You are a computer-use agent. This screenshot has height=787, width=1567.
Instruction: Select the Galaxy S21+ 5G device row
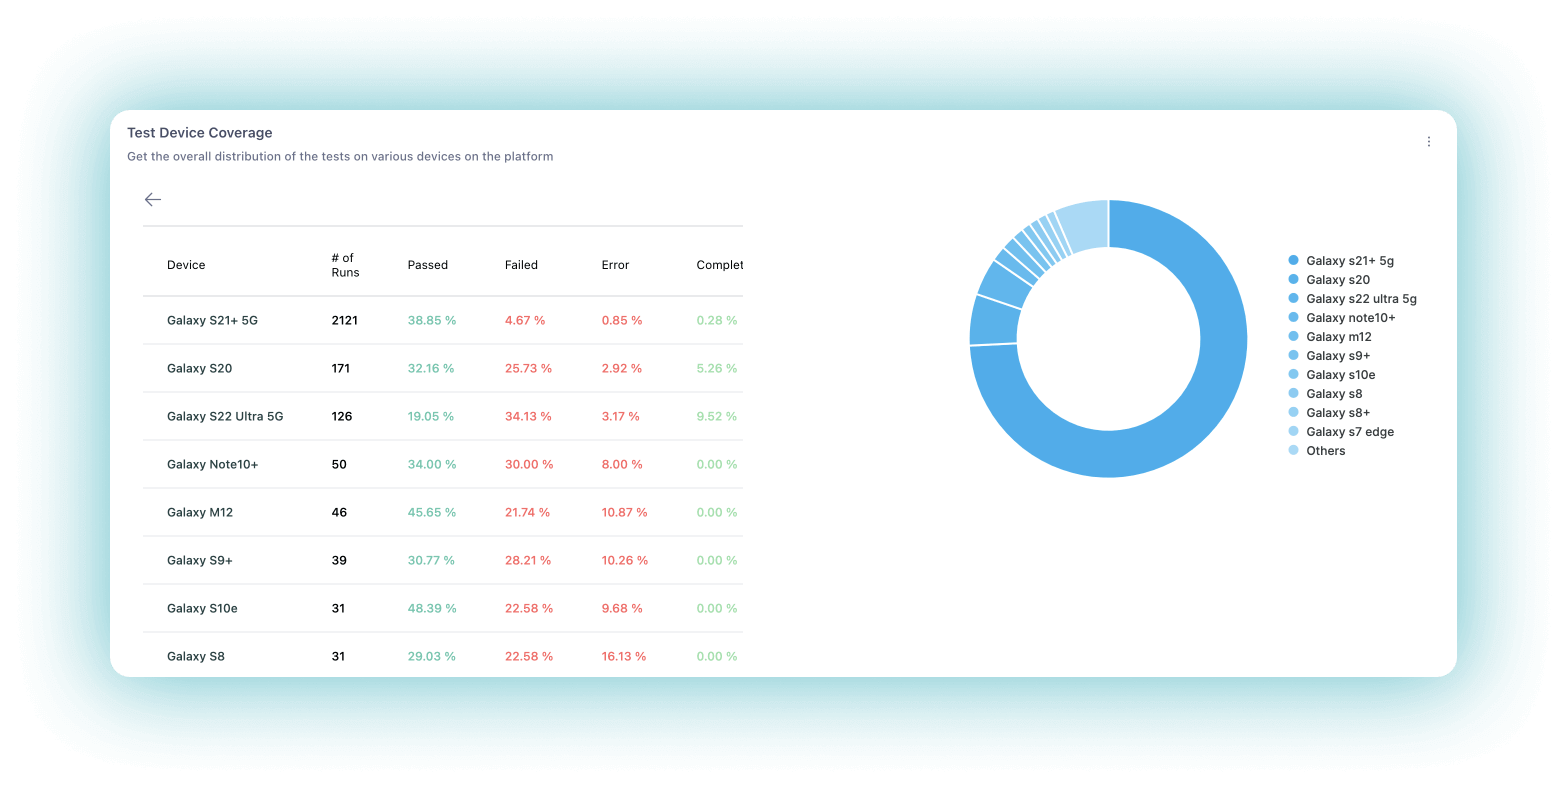(443, 321)
